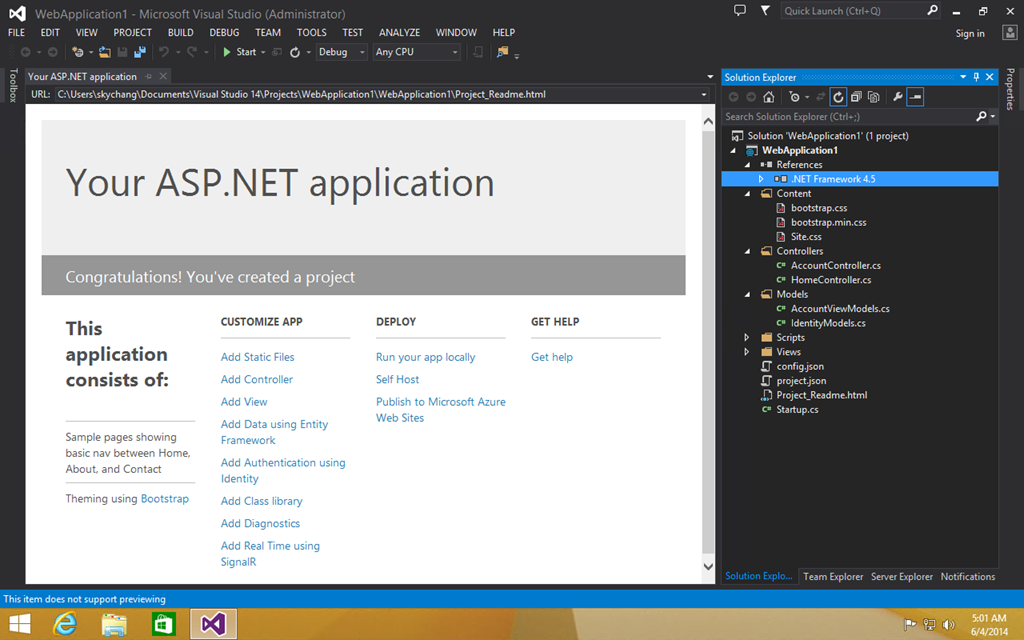The image size is (1024, 640).
Task: Click the Get help link
Action: pyautogui.click(x=552, y=357)
